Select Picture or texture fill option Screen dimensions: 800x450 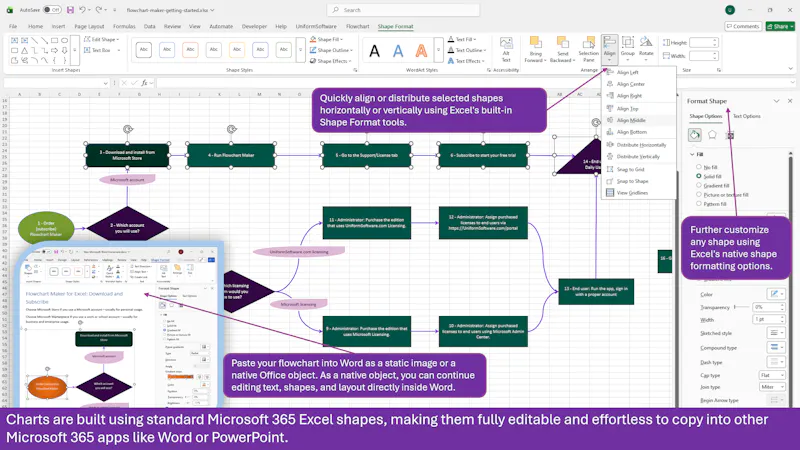698,194
